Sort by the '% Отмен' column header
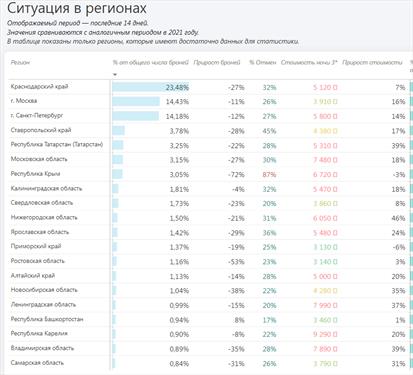This screenshot has width=413, height=375. pyautogui.click(x=263, y=63)
